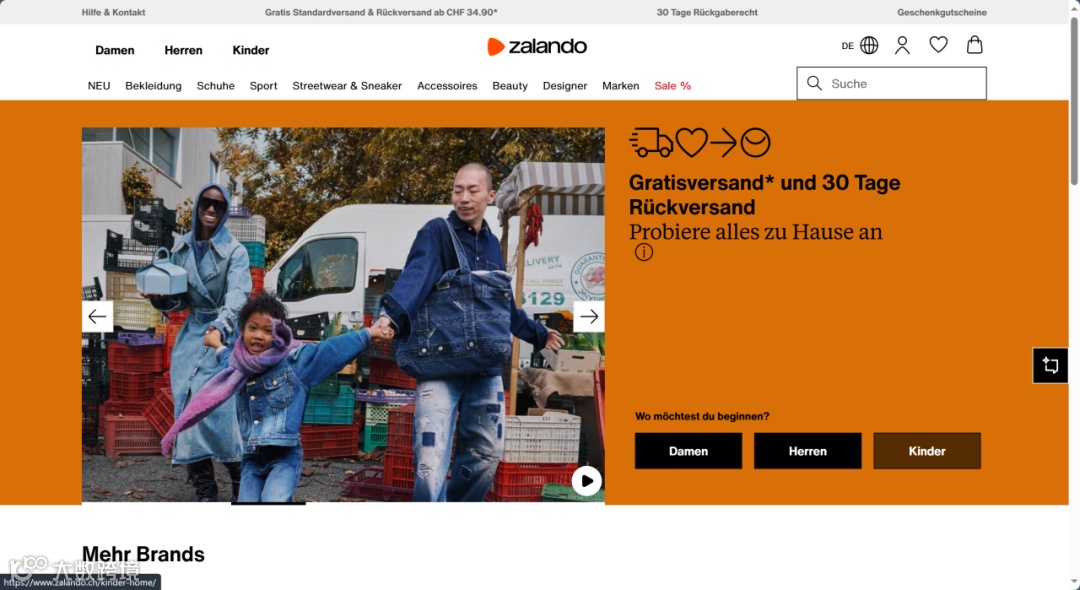
Task: Focus the Suche search field
Action: point(891,83)
